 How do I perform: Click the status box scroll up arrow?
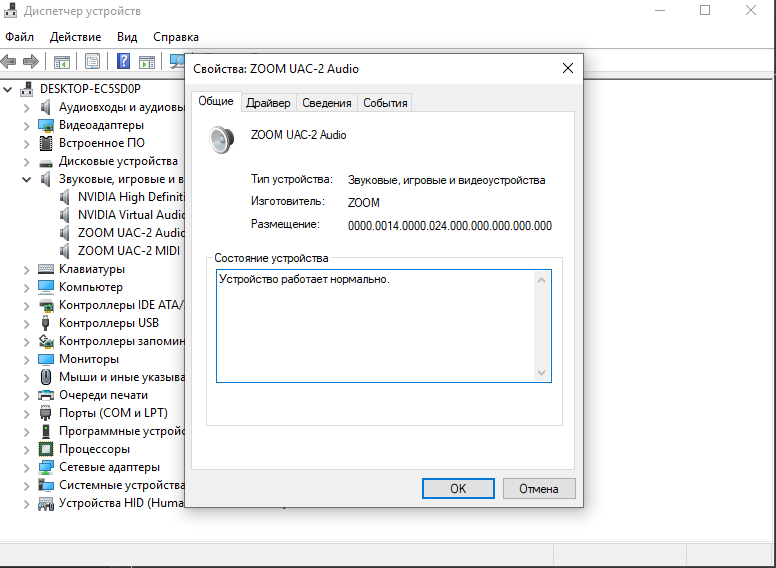tap(541, 281)
